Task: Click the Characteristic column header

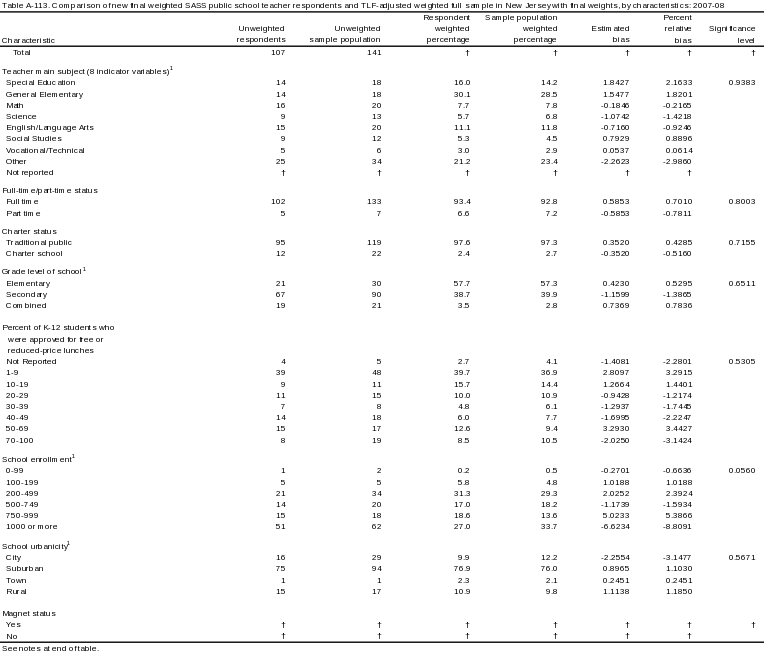Action: click(x=30, y=40)
